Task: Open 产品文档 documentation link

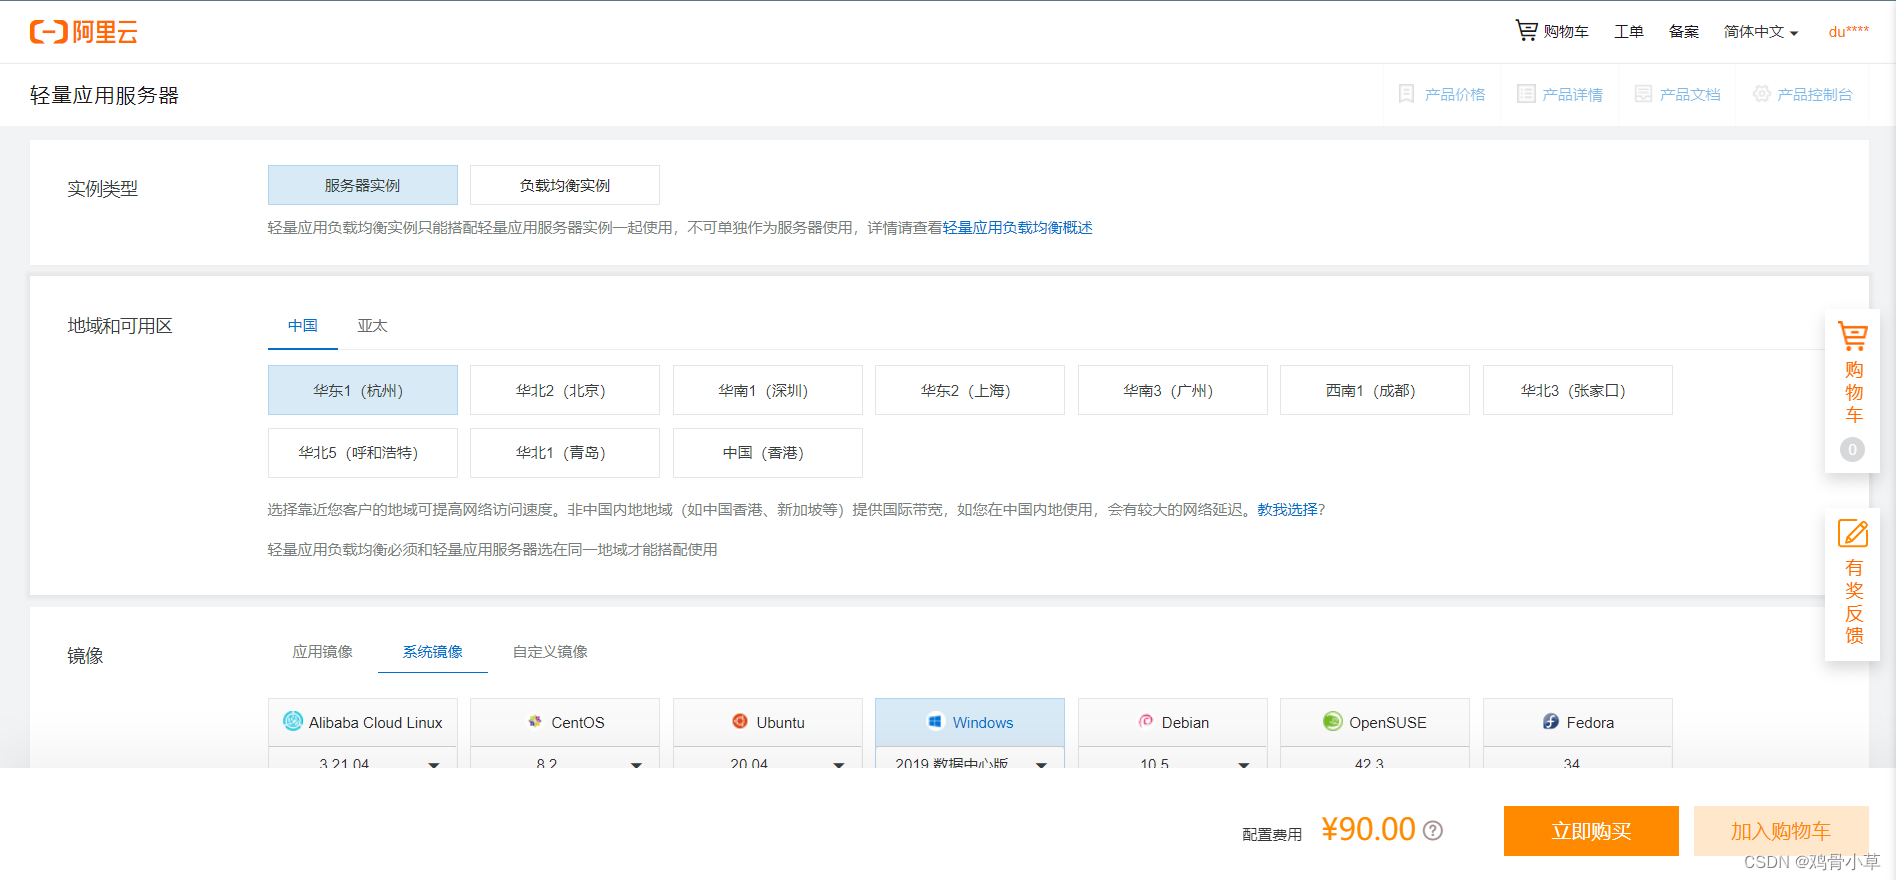Action: pyautogui.click(x=1678, y=94)
